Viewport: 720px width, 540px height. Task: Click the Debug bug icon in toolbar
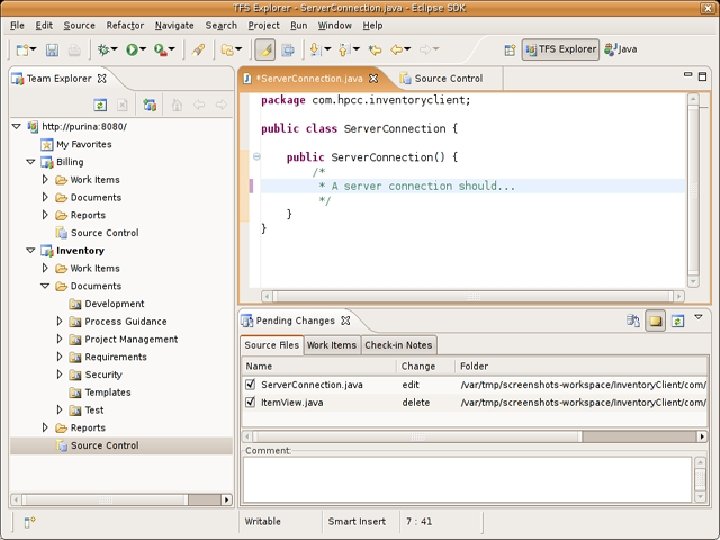pyautogui.click(x=102, y=49)
